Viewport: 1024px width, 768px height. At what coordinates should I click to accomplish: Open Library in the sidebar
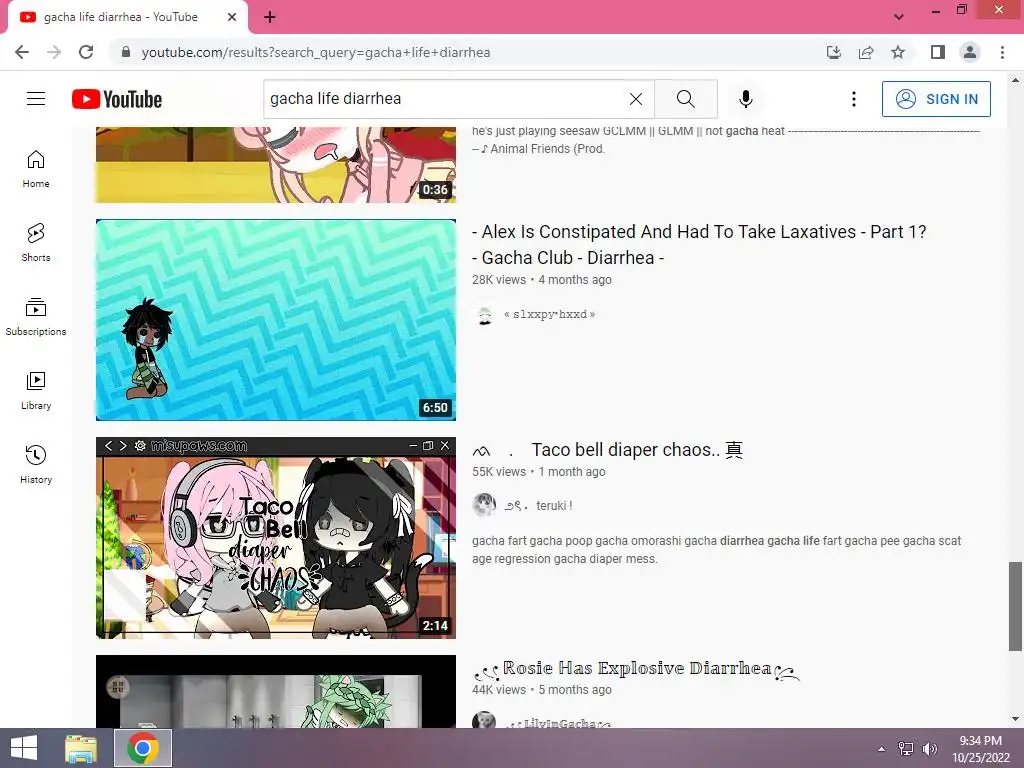tap(36, 390)
